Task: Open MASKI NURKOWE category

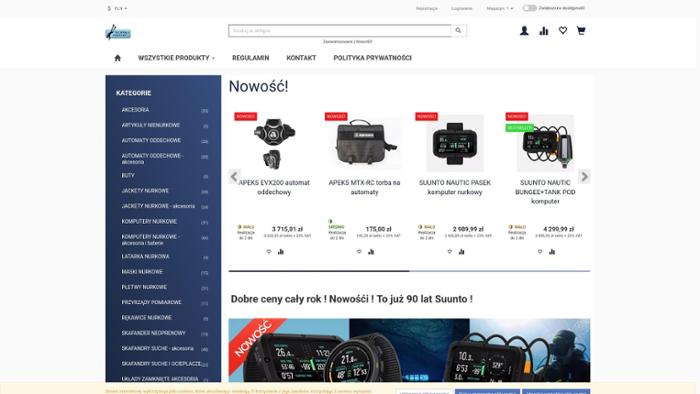Action: [142, 272]
